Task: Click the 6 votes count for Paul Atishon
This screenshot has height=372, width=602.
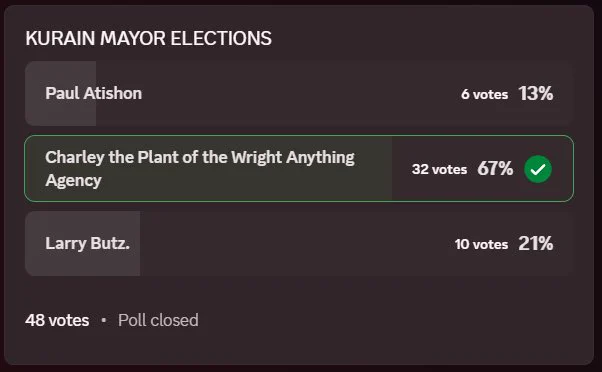Action: coord(485,94)
